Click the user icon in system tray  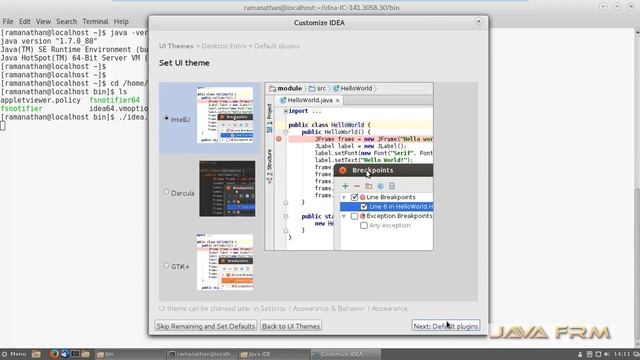point(580,354)
